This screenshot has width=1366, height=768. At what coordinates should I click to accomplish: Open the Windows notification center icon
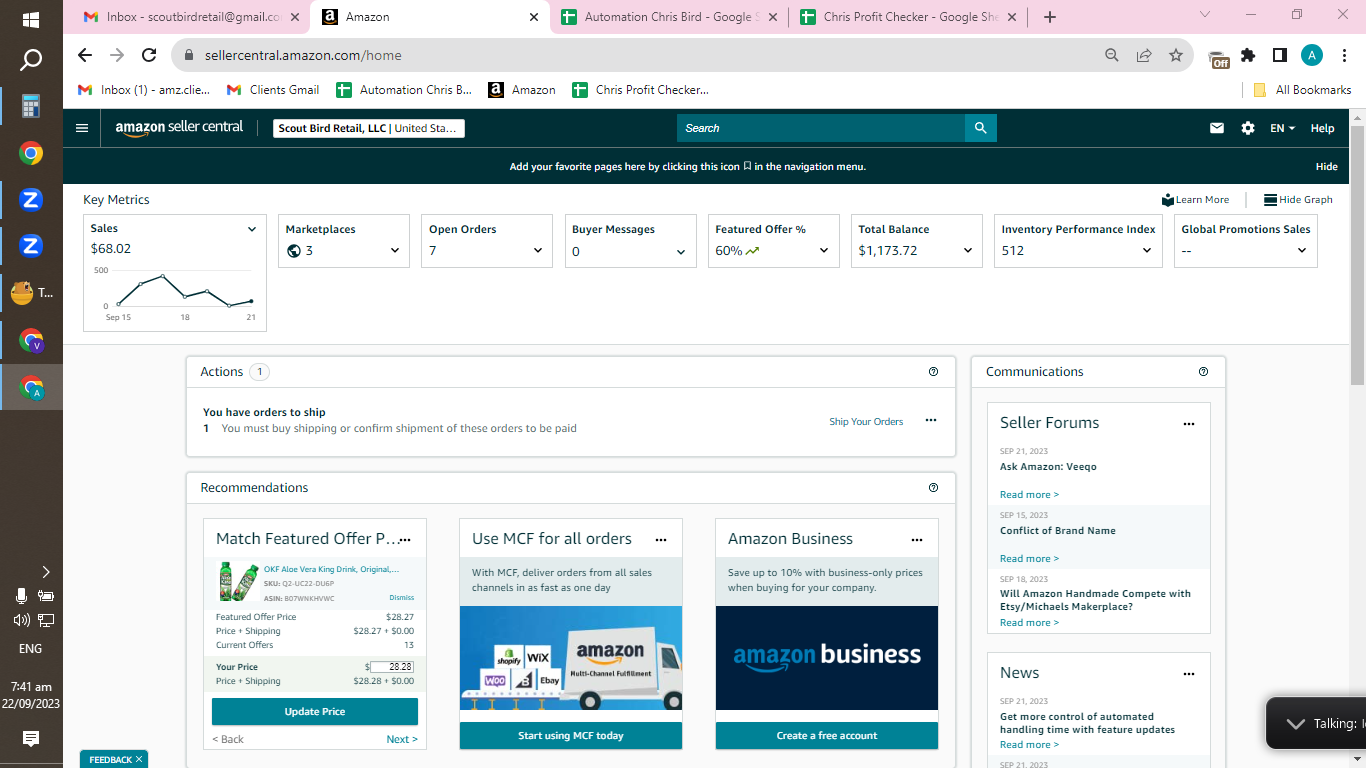click(x=31, y=739)
